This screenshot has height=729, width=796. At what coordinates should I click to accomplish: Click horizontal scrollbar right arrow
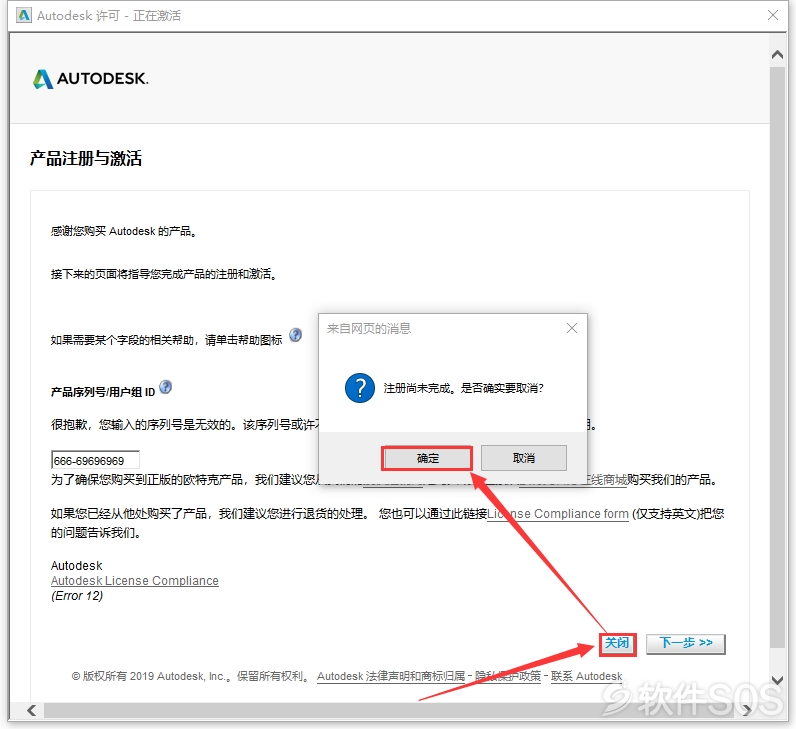746,710
